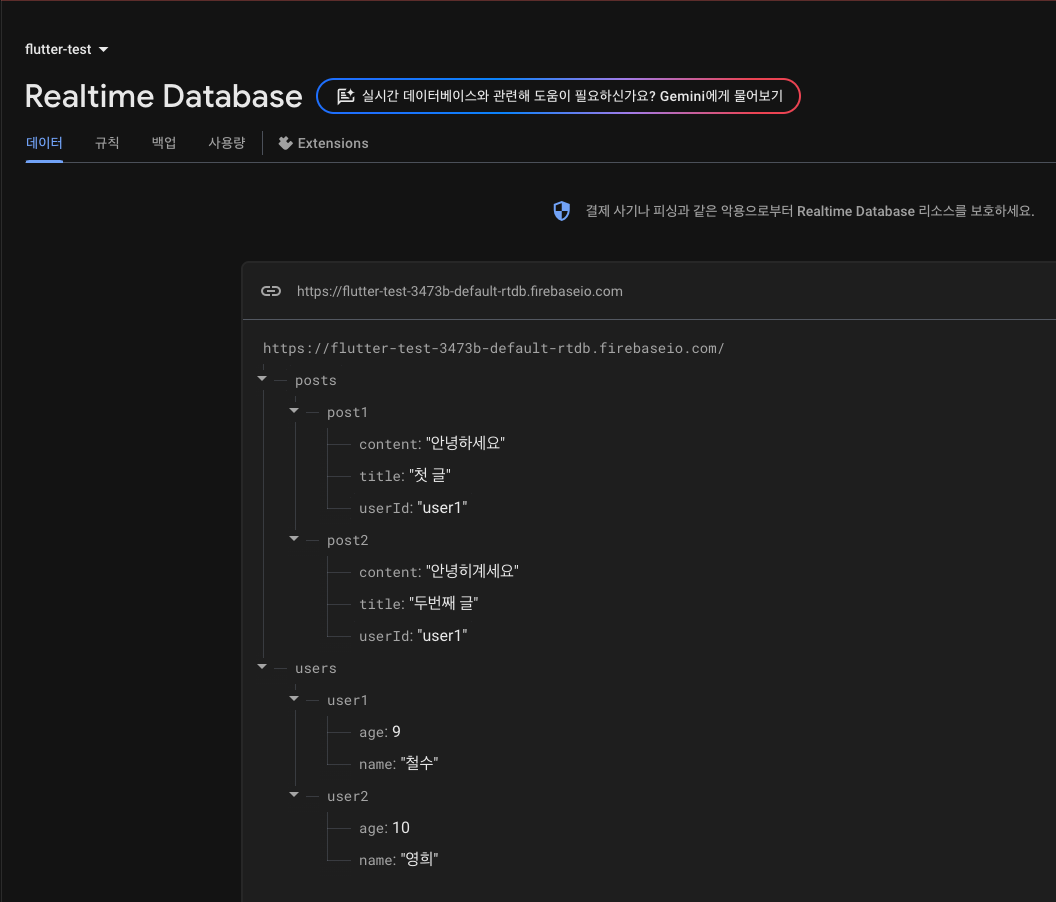Click the title key under post2
1056x902 pixels.
click(381, 604)
